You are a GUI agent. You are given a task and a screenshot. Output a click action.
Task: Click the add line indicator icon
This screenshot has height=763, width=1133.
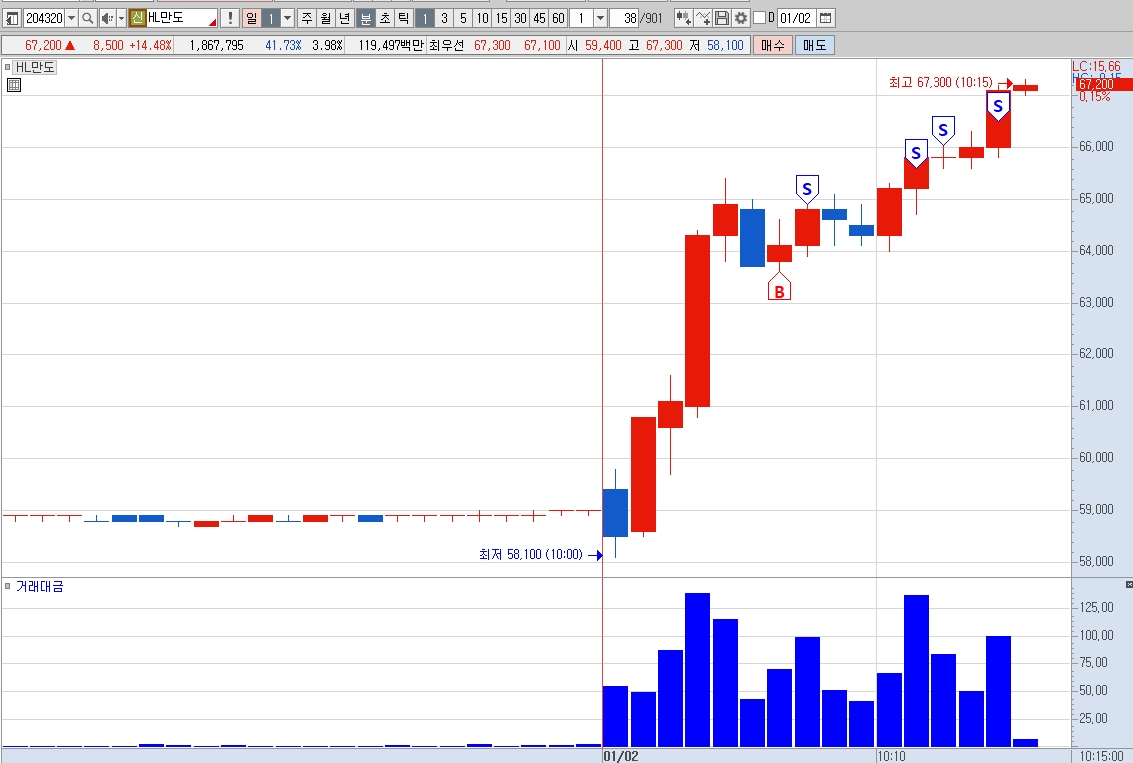pyautogui.click(x=702, y=18)
